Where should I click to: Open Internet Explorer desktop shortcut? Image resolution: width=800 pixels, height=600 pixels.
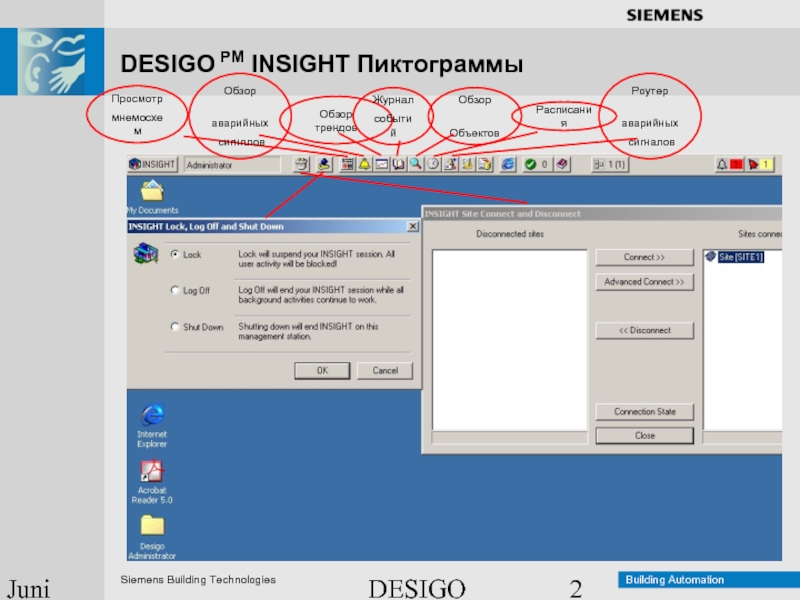(x=152, y=426)
